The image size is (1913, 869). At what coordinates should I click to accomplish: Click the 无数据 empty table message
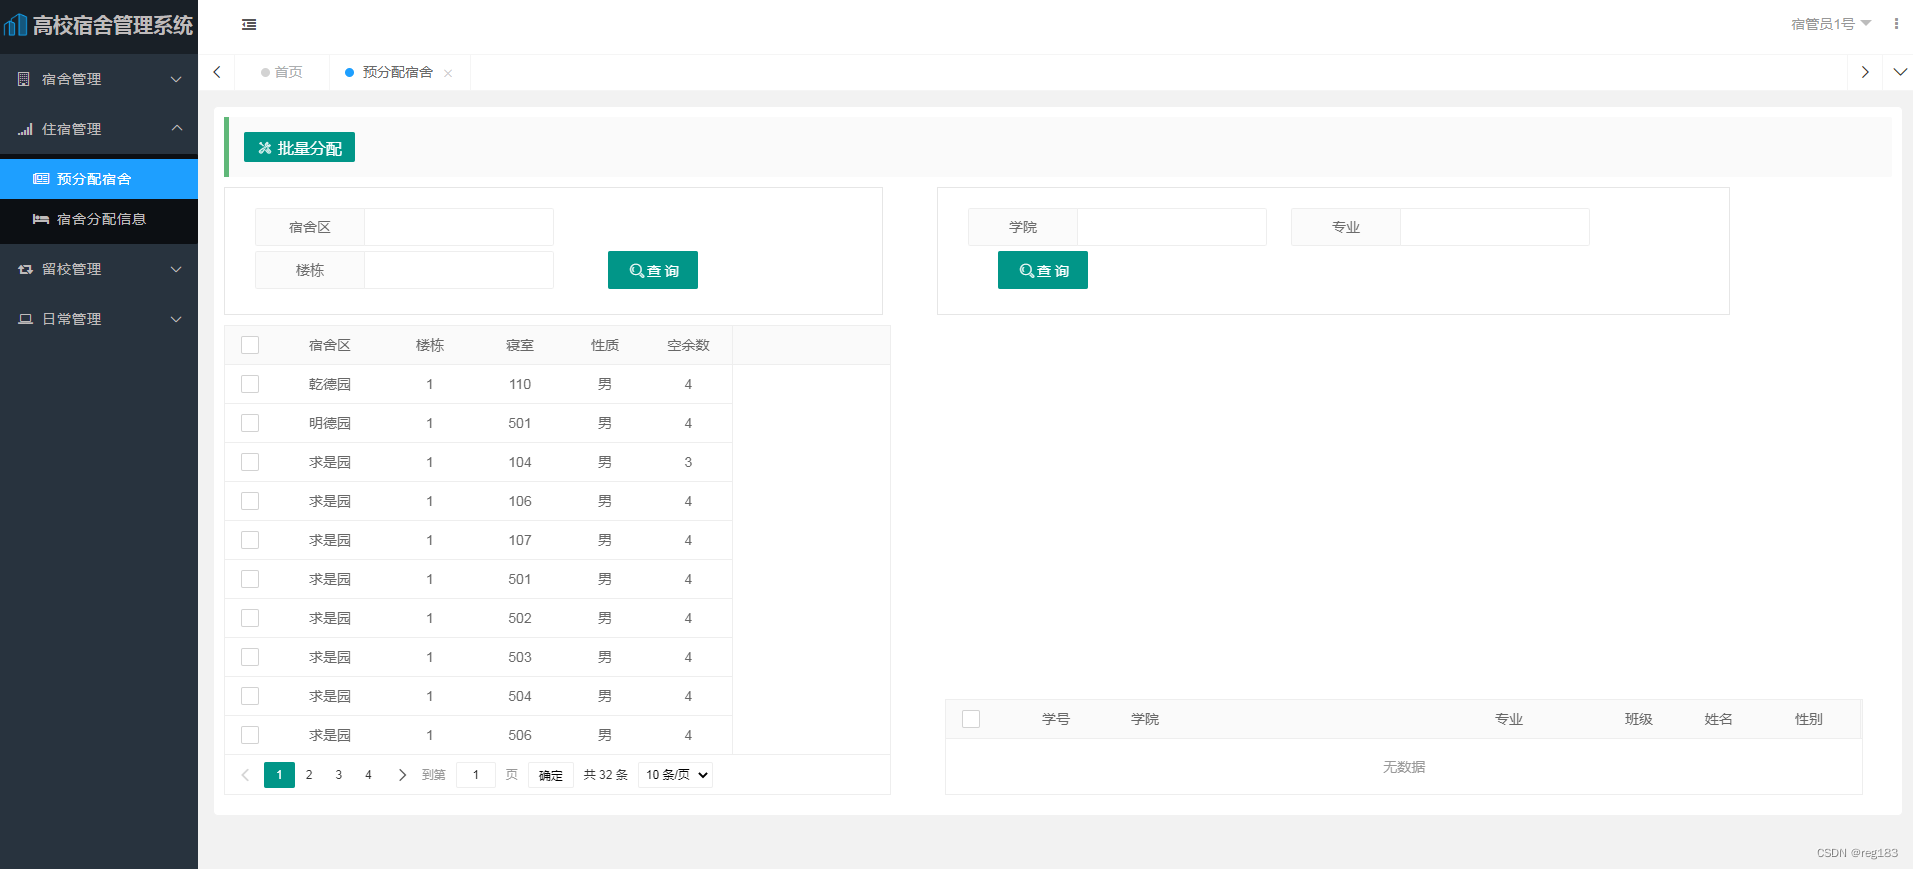coord(1404,767)
